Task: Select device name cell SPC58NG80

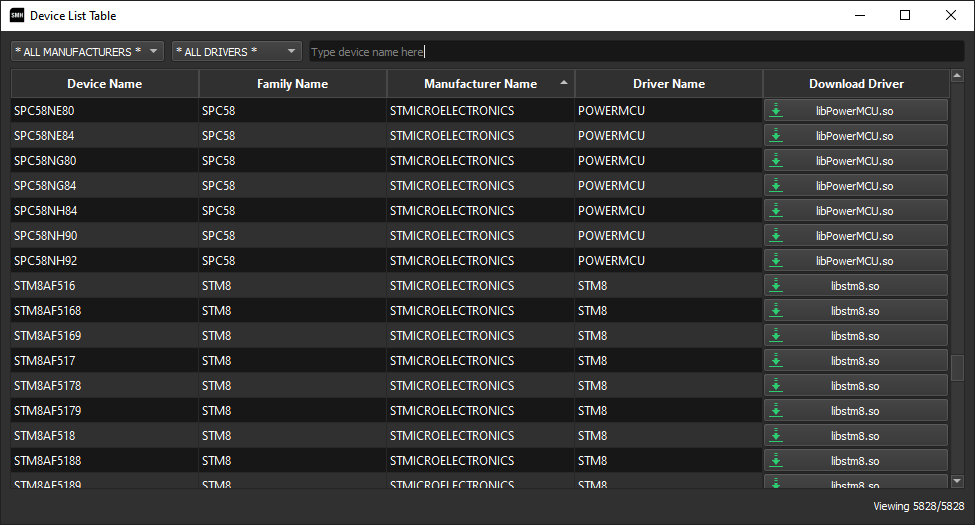Action: point(104,160)
